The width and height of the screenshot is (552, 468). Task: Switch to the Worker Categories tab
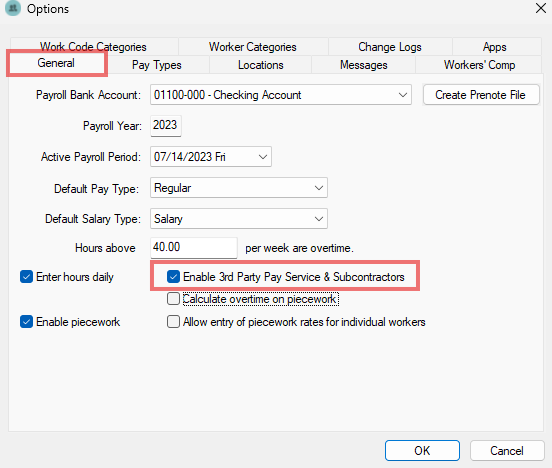click(x=253, y=46)
